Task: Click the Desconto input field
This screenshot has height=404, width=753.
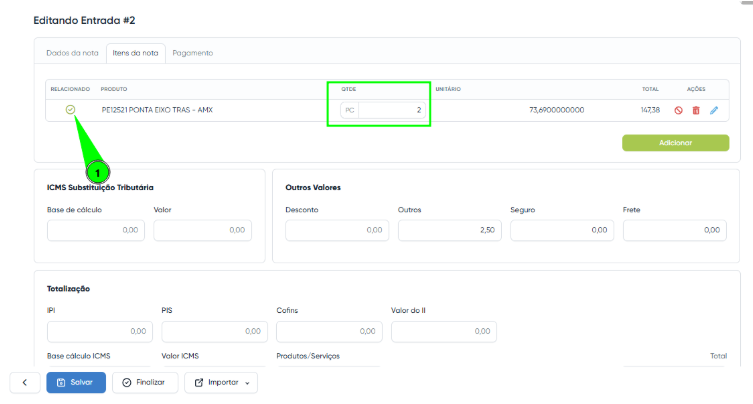Action: pyautogui.click(x=336, y=230)
